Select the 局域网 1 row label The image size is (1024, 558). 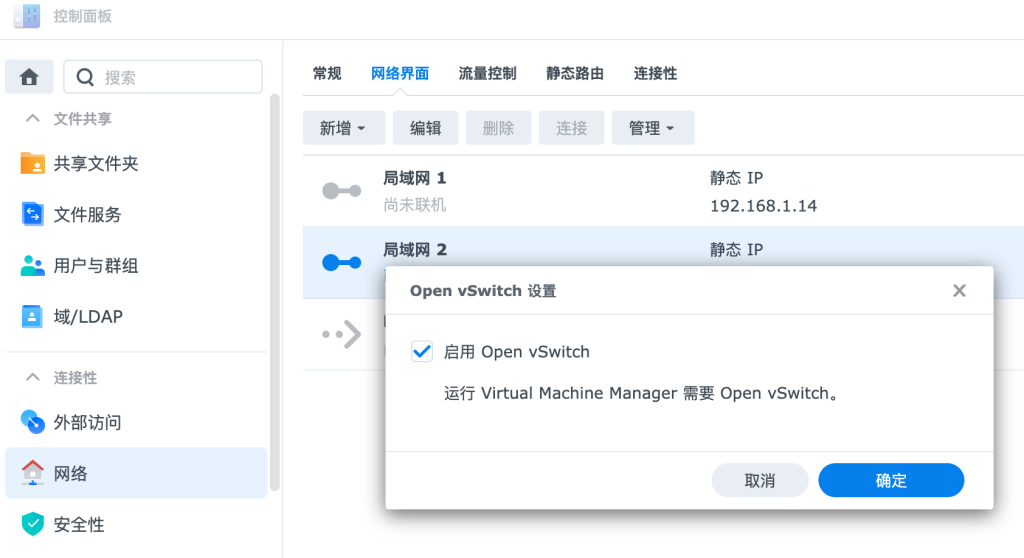pyautogui.click(x=414, y=178)
